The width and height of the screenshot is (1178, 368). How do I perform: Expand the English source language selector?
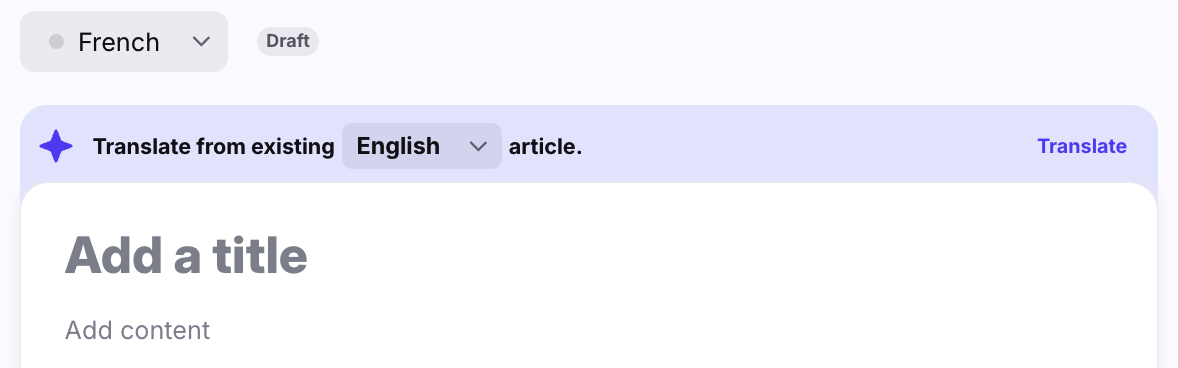pos(421,146)
